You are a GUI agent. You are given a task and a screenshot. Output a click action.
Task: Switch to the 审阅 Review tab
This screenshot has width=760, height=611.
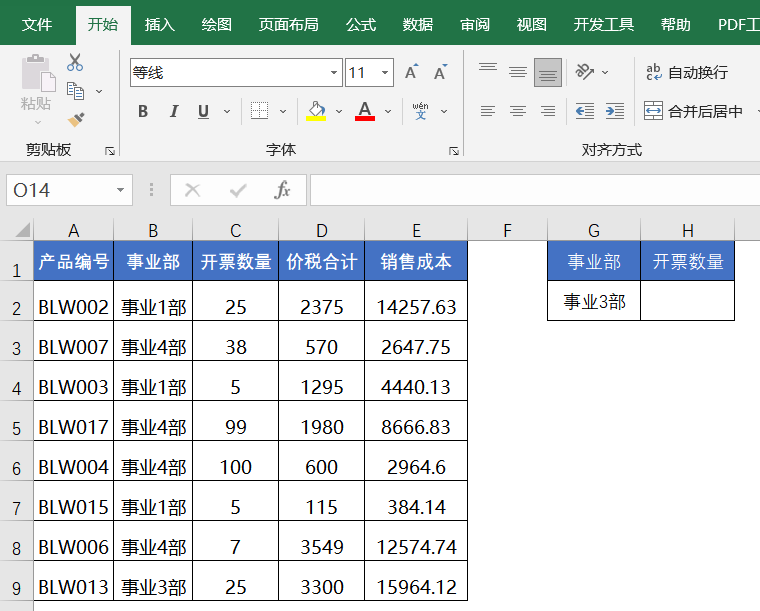[475, 24]
